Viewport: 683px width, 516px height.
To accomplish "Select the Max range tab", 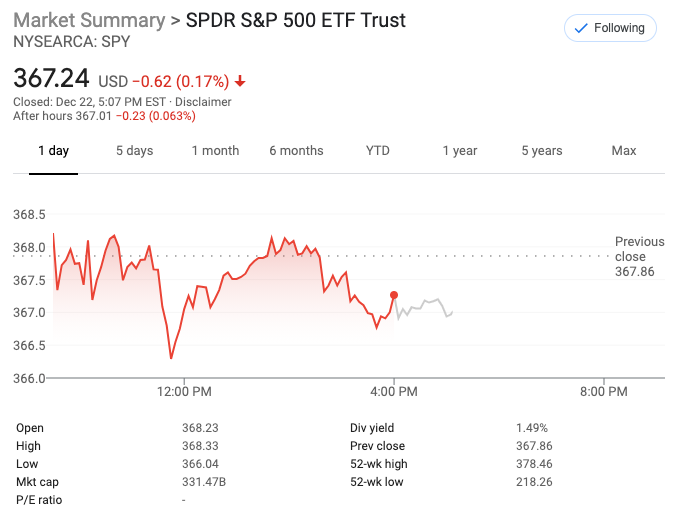I will [x=624, y=151].
